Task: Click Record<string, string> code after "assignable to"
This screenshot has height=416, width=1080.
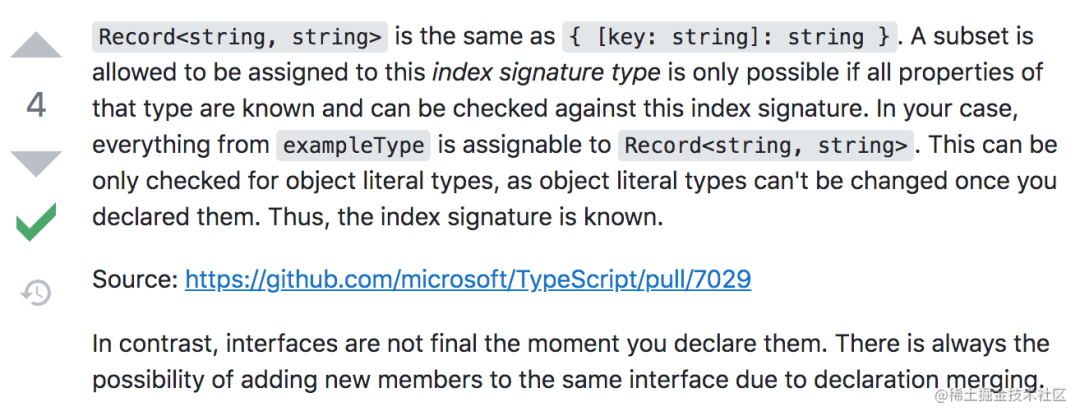Action: tap(766, 146)
